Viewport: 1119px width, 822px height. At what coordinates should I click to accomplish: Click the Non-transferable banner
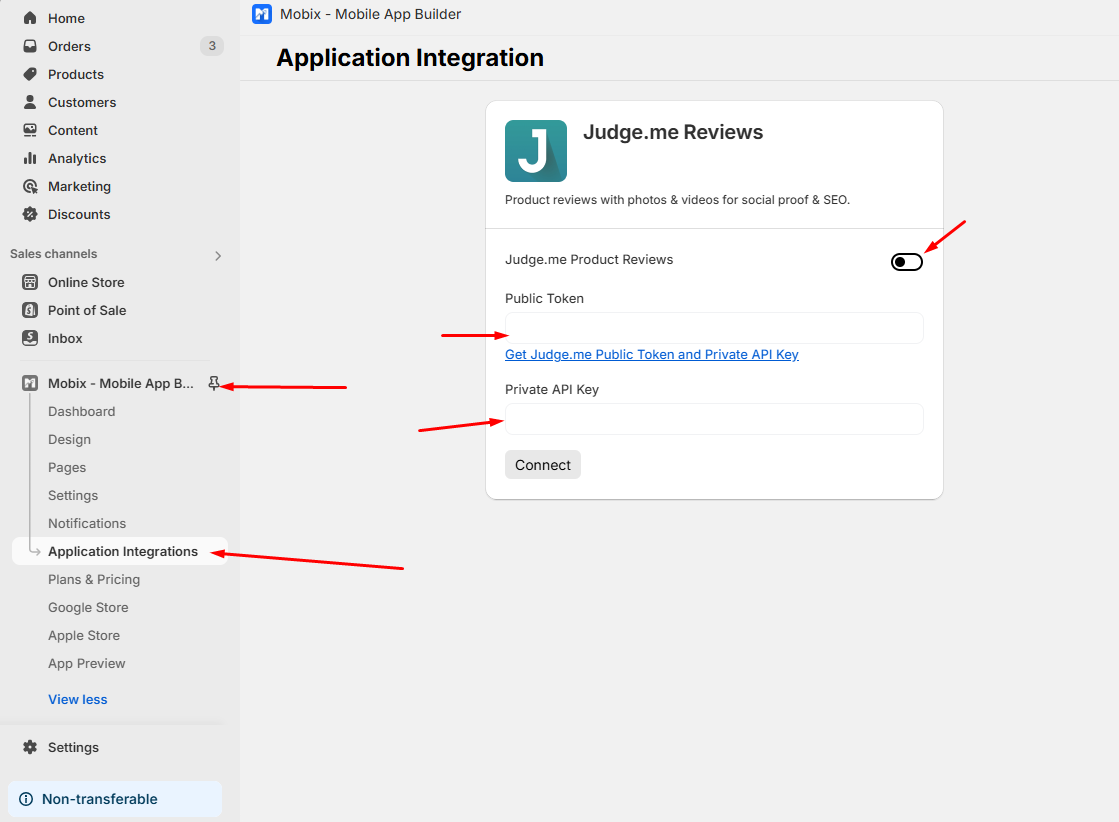[x=115, y=799]
